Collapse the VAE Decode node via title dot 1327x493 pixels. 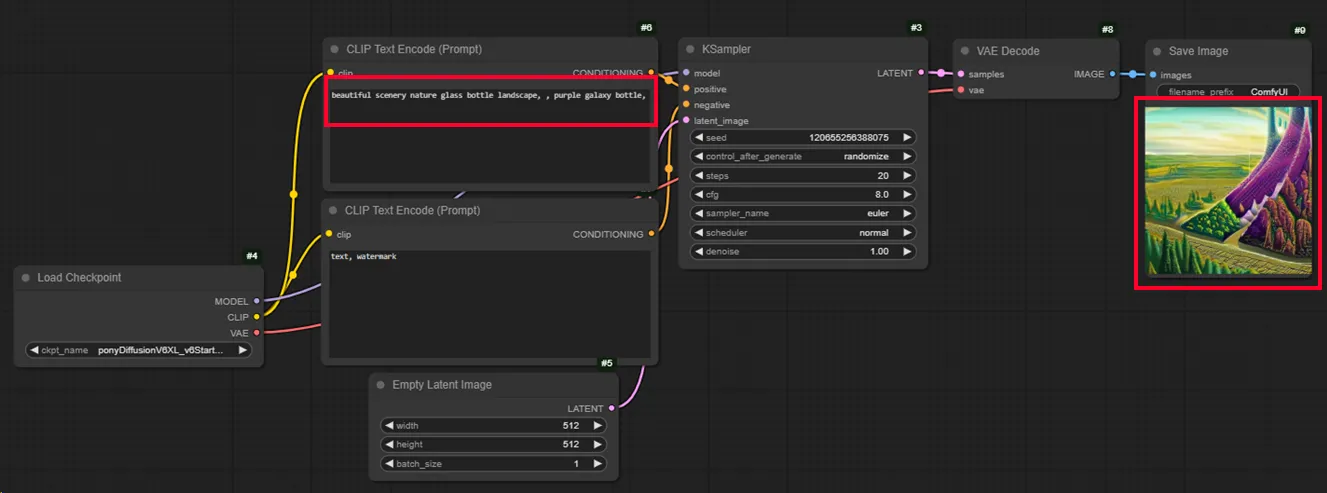click(x=964, y=51)
